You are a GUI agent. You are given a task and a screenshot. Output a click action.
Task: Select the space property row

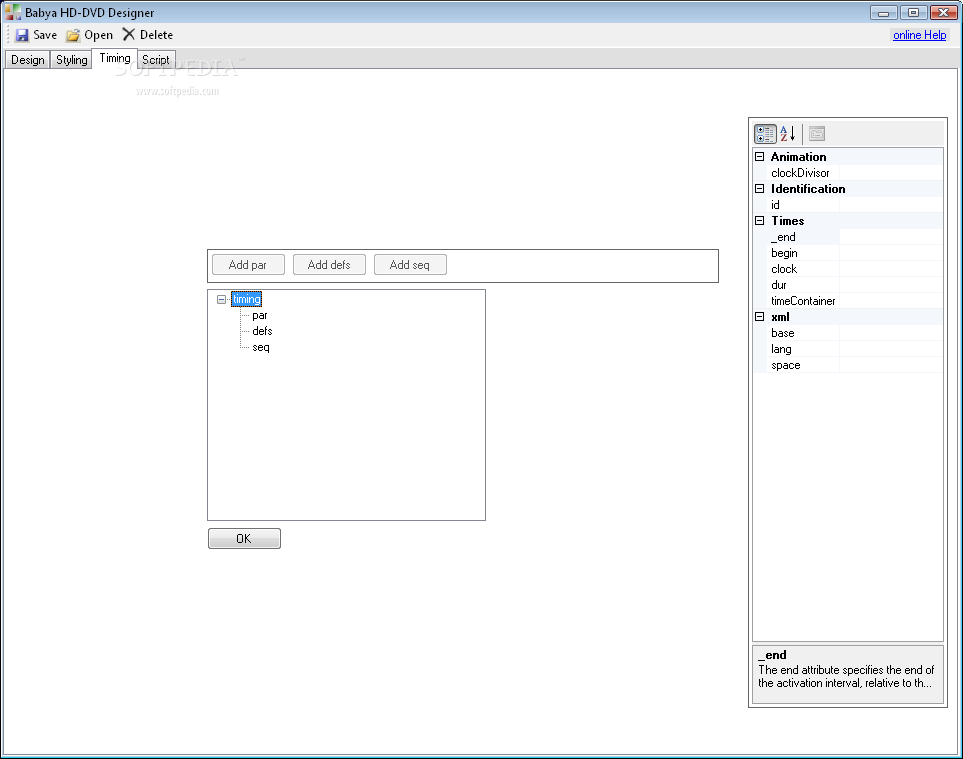point(848,365)
